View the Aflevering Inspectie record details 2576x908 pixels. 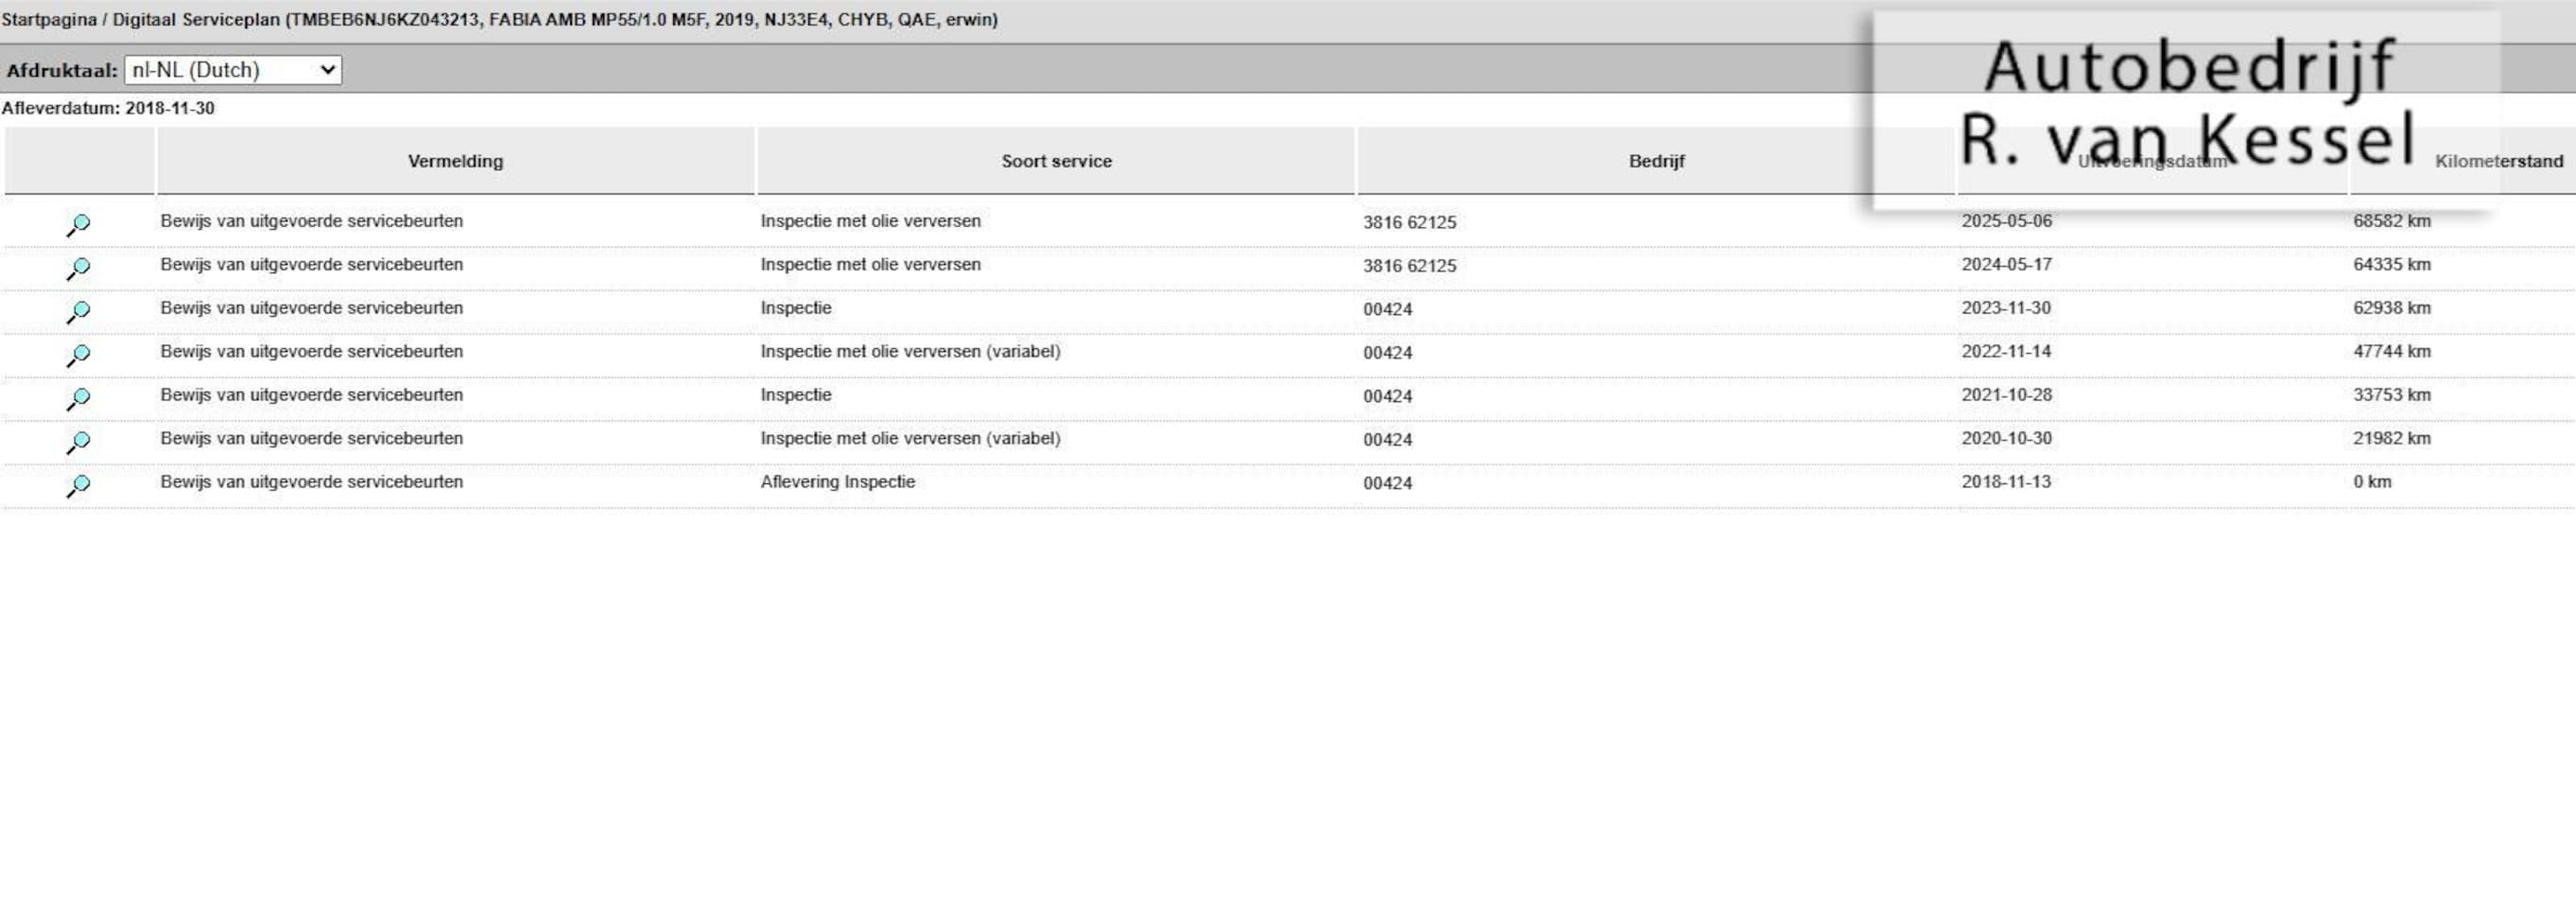78,485
